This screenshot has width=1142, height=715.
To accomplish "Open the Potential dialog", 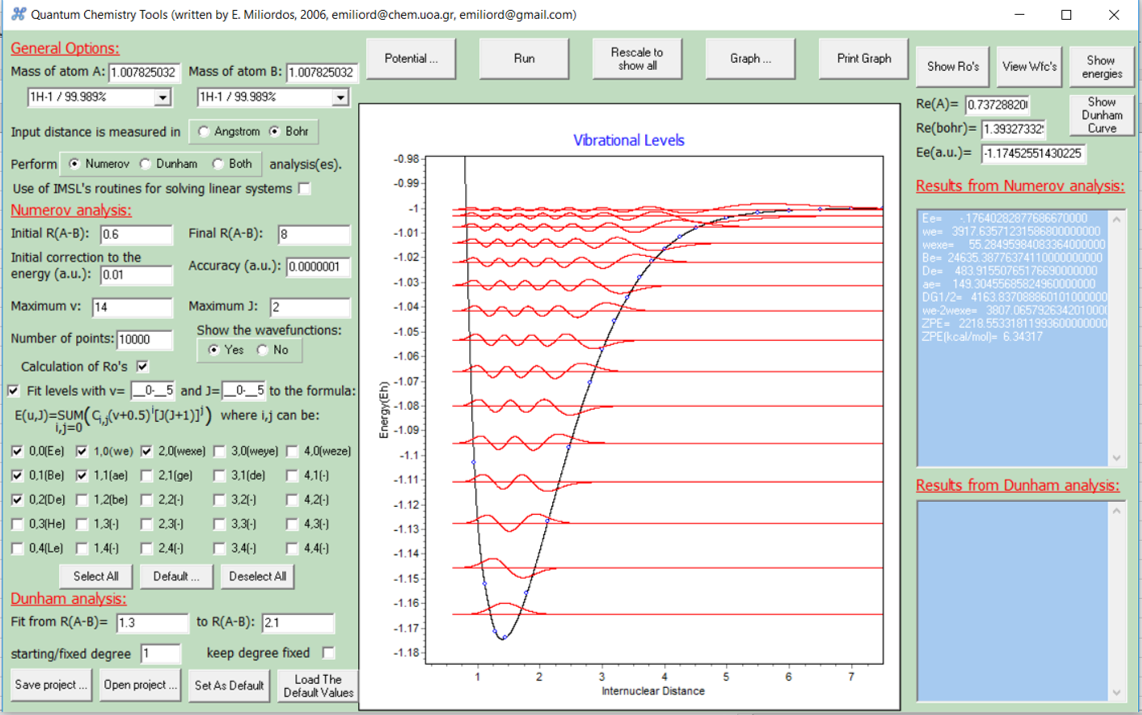I will click(410, 58).
